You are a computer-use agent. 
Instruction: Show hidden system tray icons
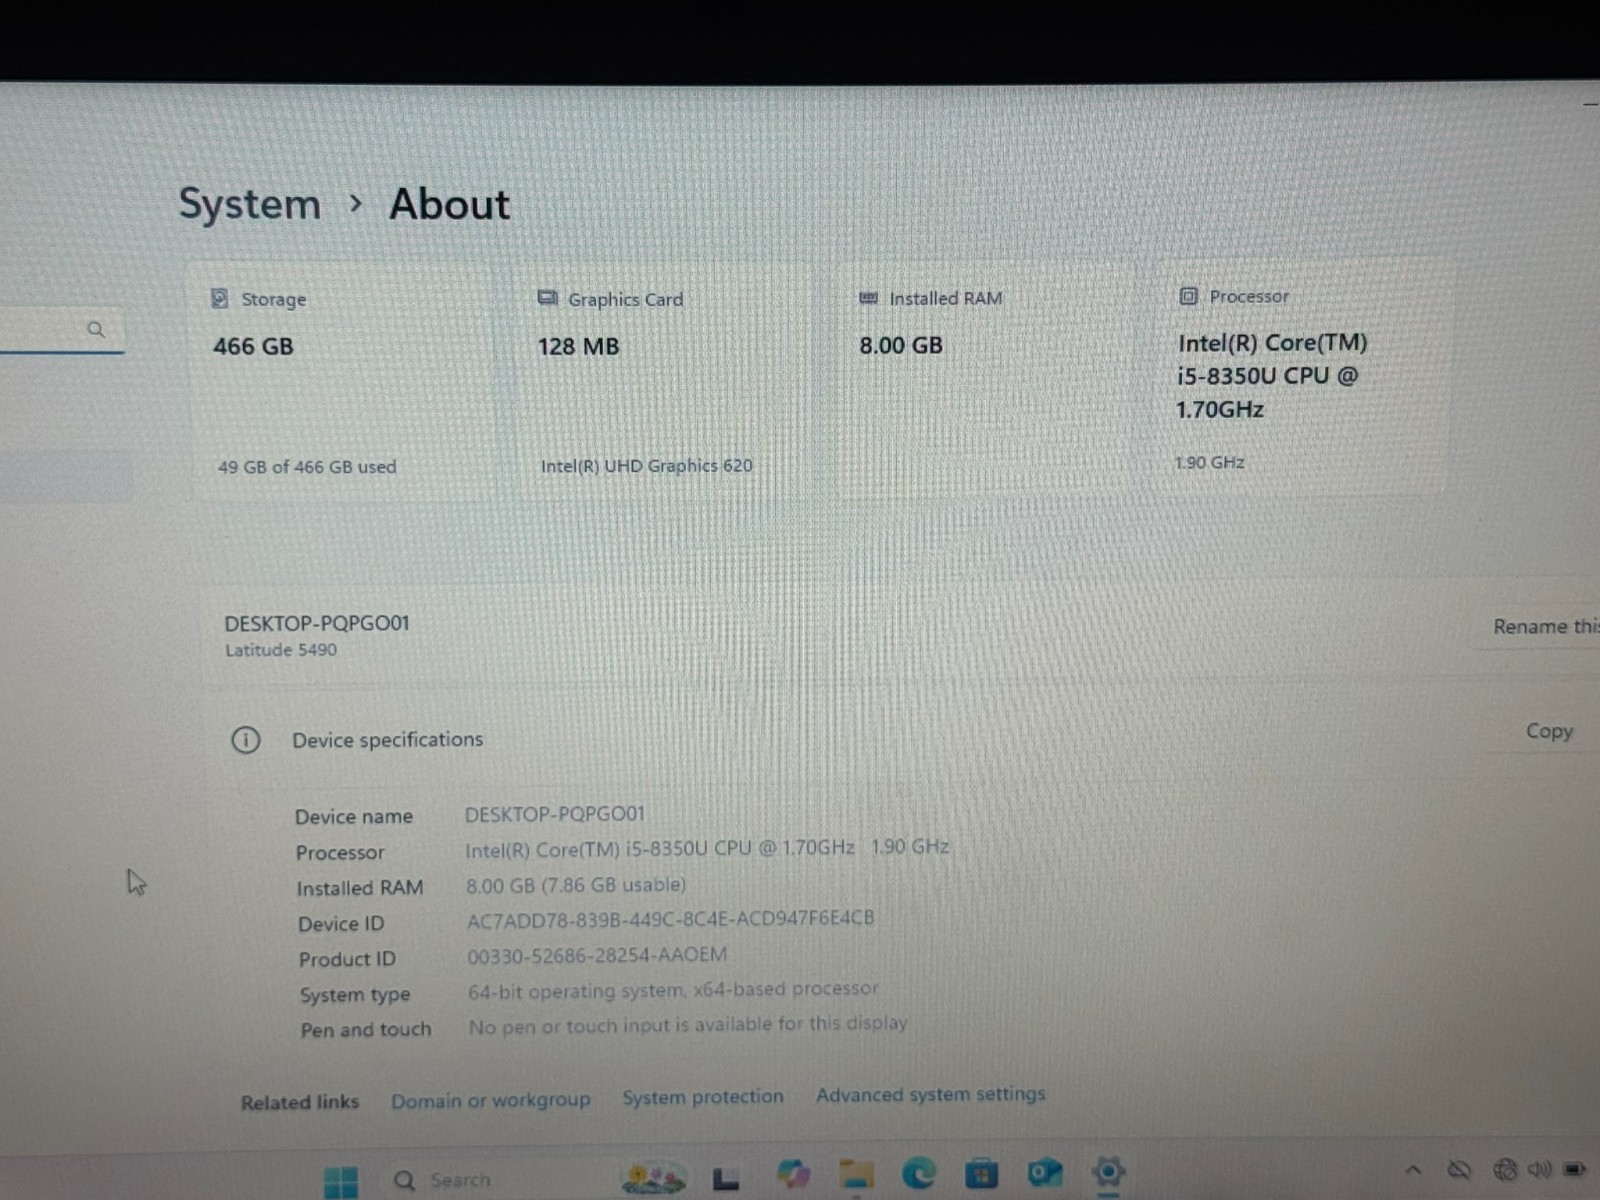pos(1413,1169)
